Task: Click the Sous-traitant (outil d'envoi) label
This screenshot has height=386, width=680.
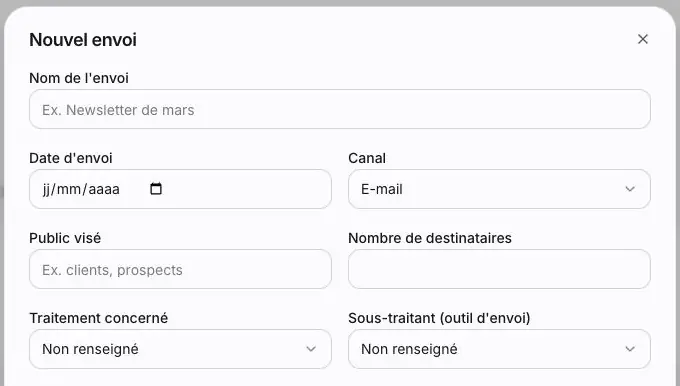Action: [x=439, y=318]
